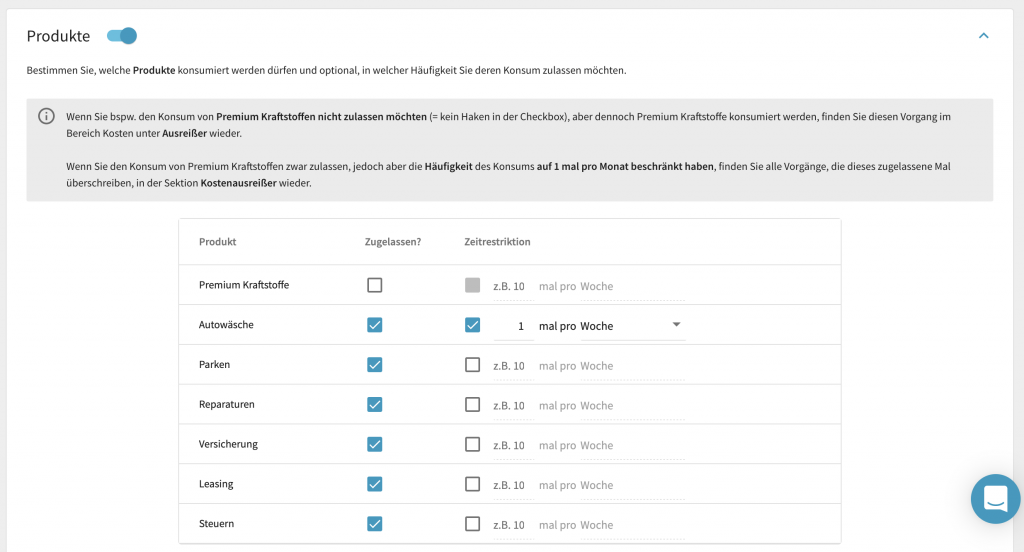
Task: Select the Parken row label
Action: [x=214, y=365]
